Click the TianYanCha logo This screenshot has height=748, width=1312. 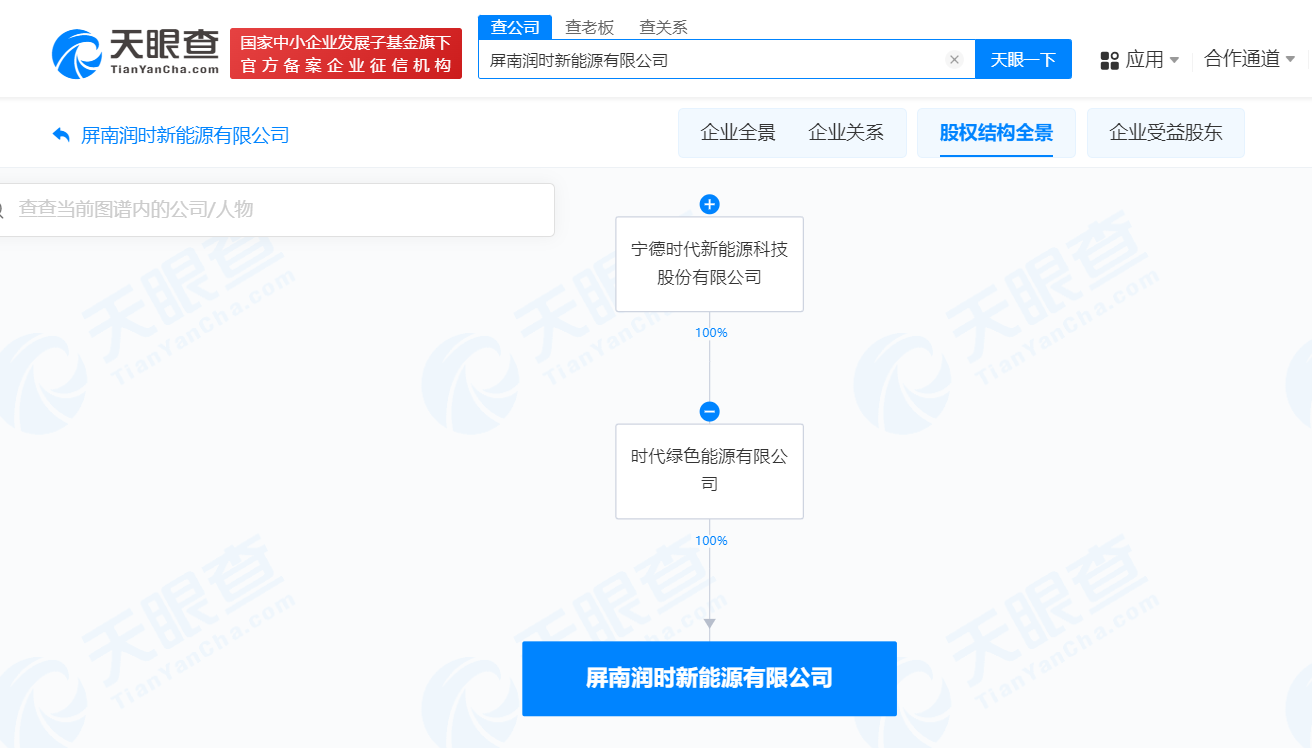(x=135, y=53)
